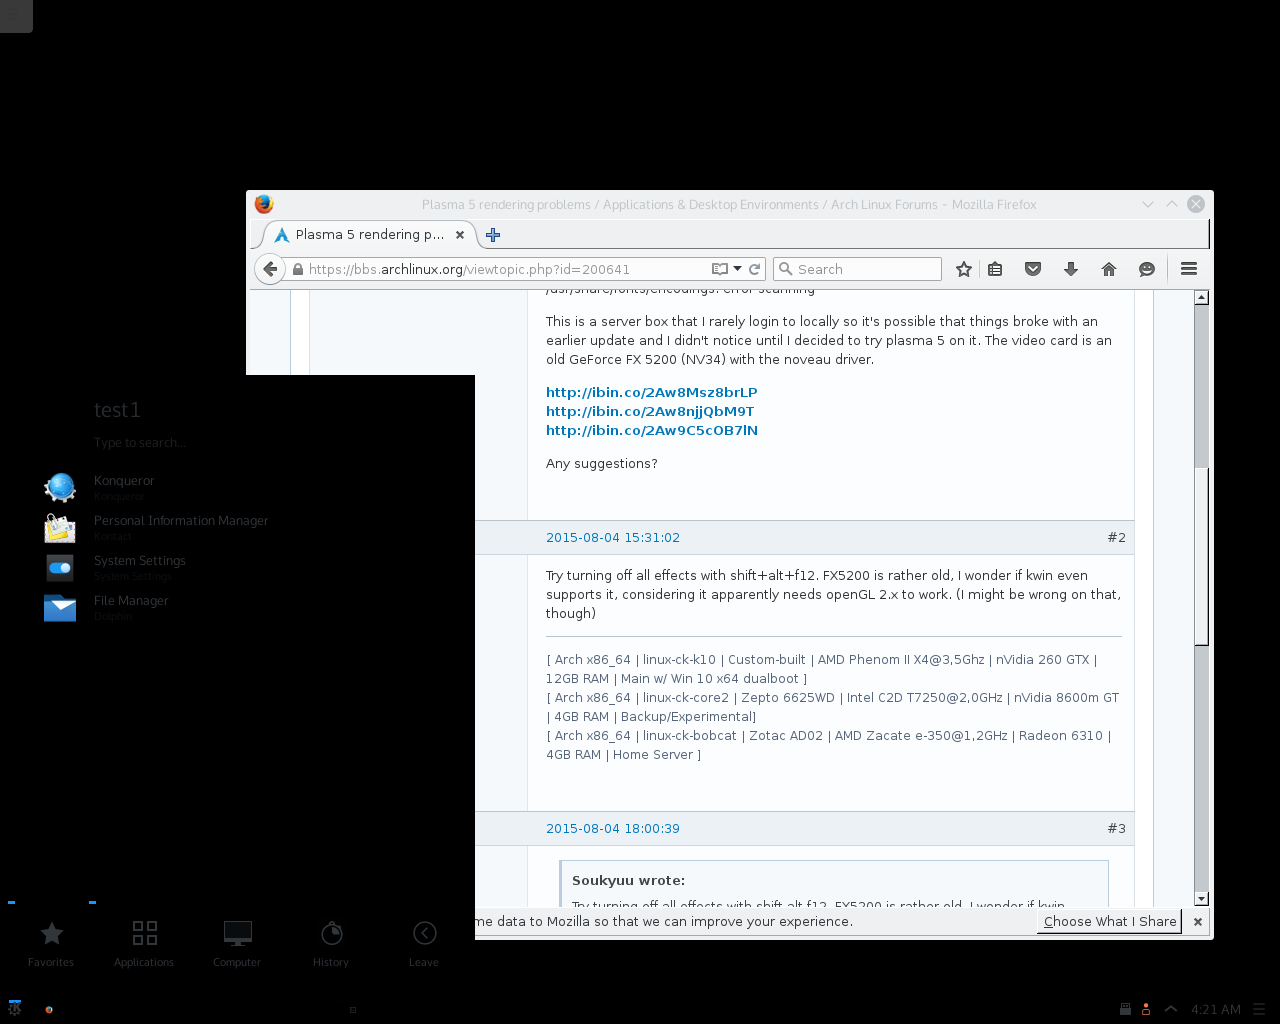1280x1024 pixels.
Task: Show bookmarks list icon in toolbar
Action: coord(995,269)
